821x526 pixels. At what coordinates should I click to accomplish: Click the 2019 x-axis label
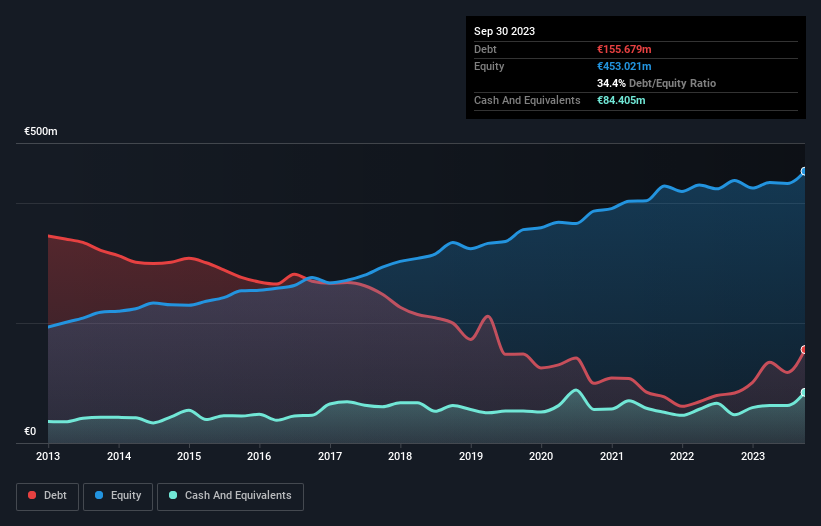pos(471,456)
